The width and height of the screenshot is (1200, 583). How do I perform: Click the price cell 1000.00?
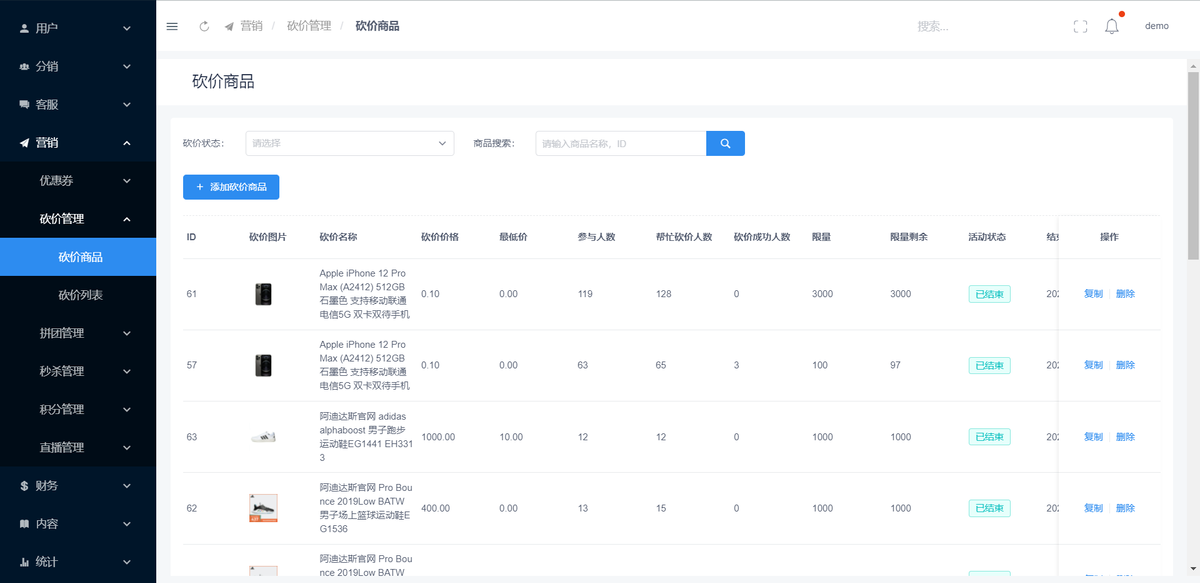[438, 437]
